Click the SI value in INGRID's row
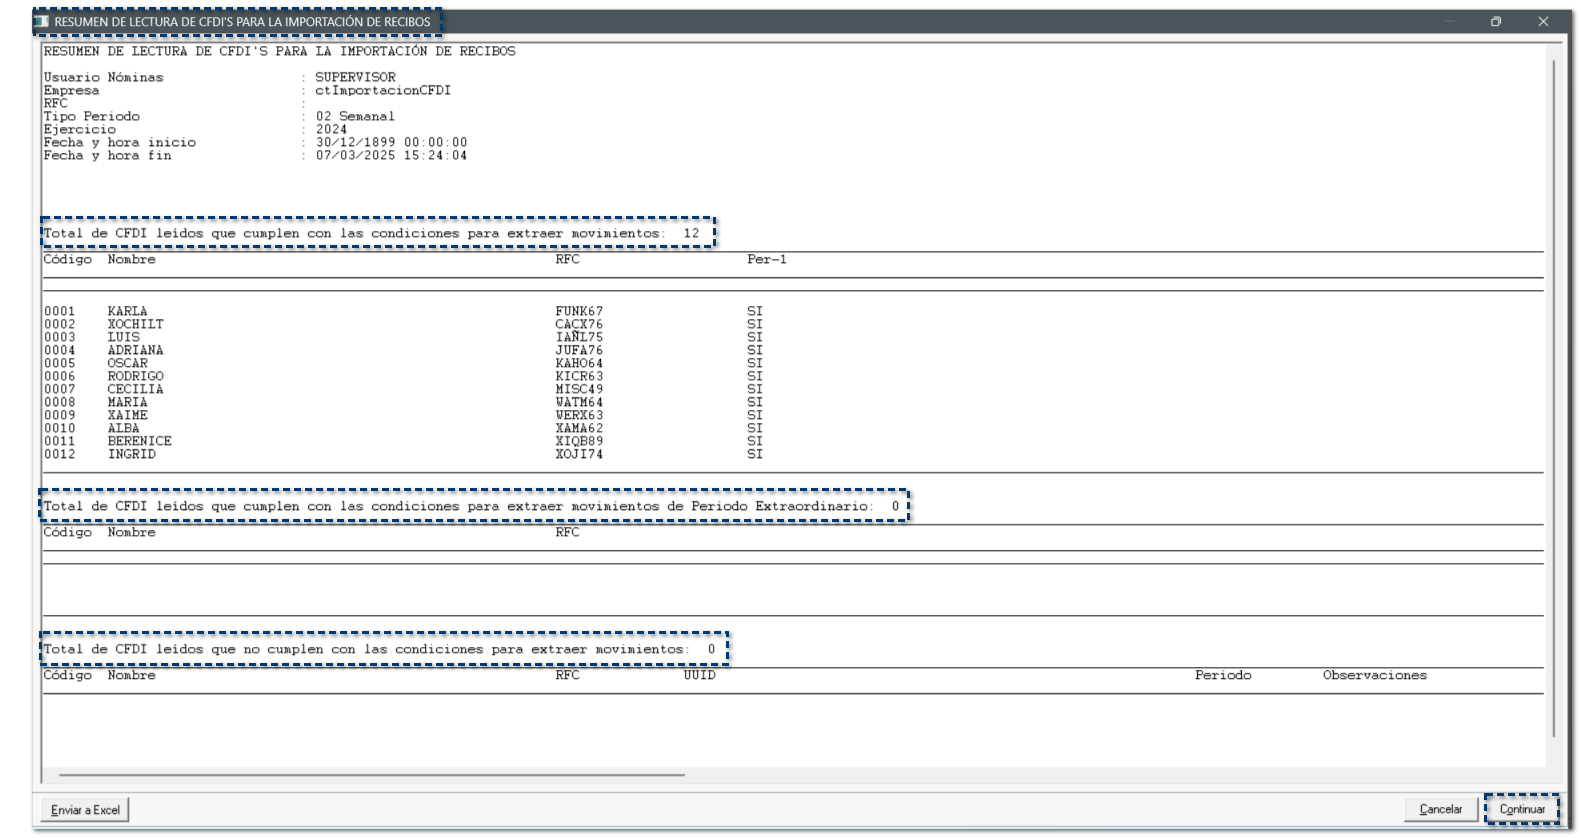Image resolution: width=1581 pixels, height=838 pixels. [x=754, y=454]
